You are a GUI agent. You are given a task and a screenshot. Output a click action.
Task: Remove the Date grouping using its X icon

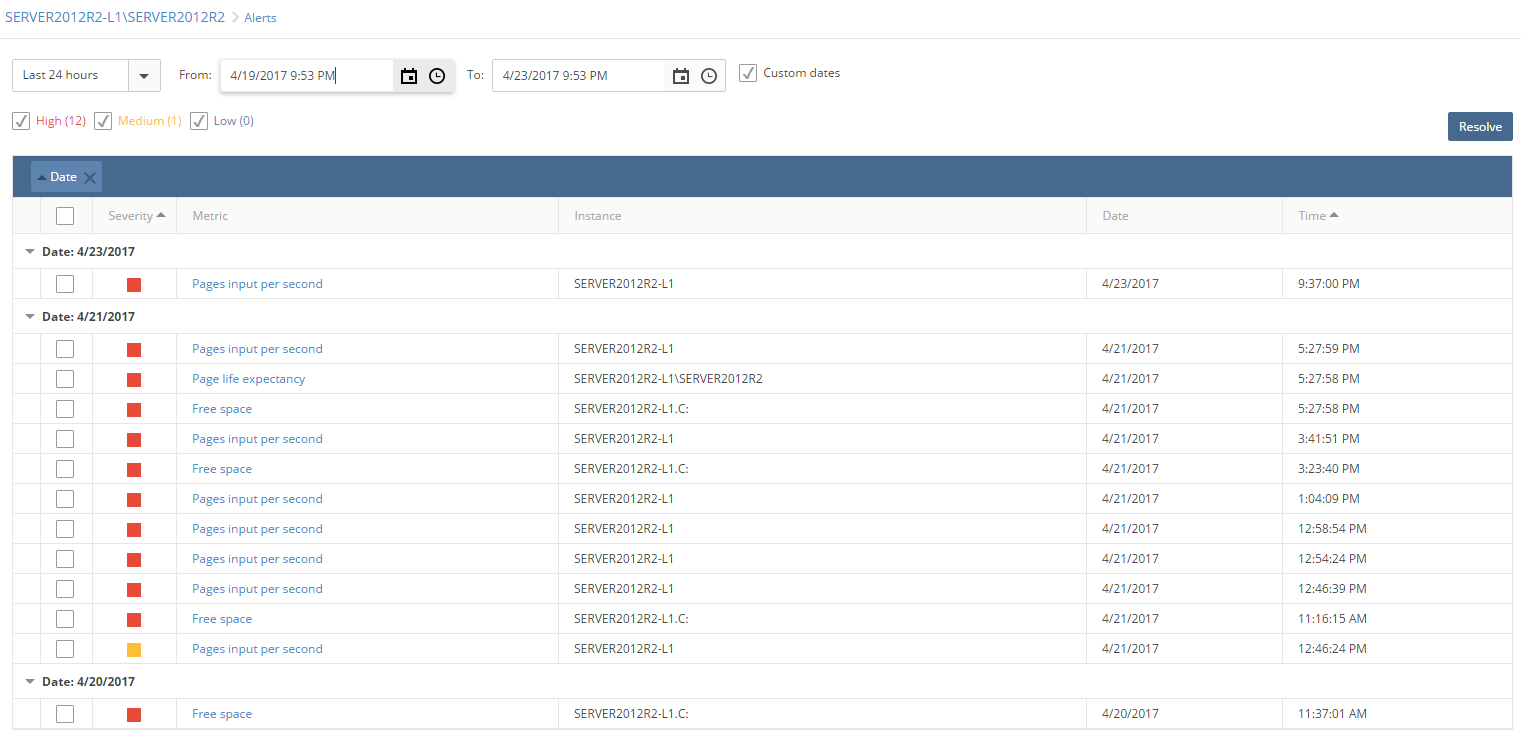[90, 176]
